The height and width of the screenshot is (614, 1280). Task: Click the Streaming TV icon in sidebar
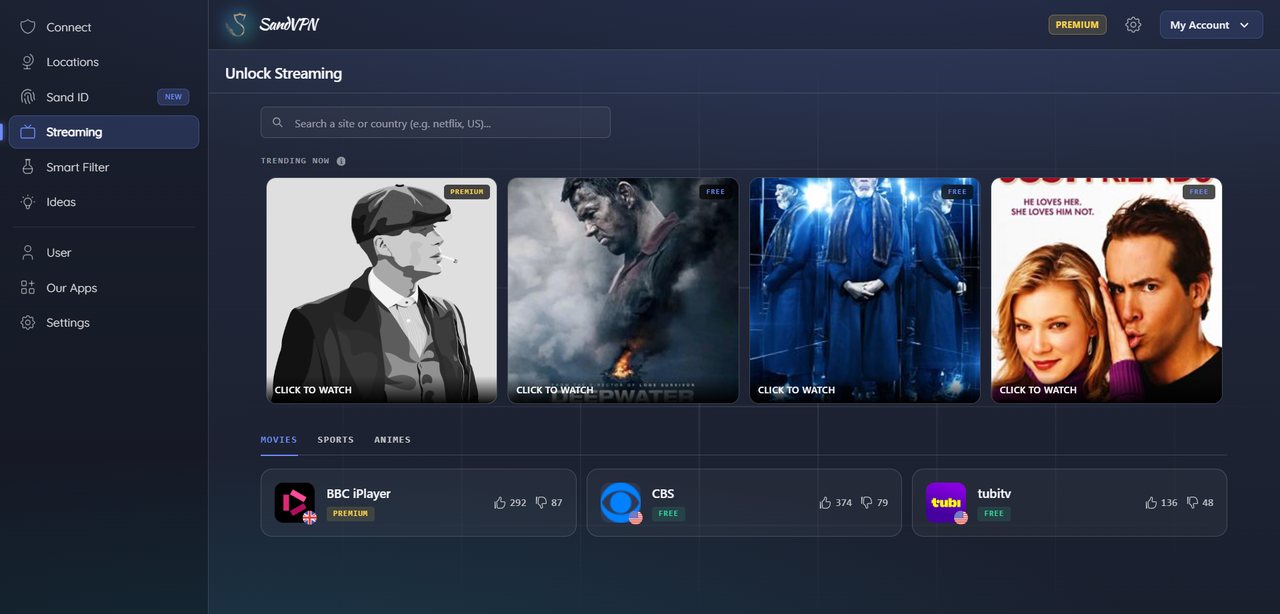pyautogui.click(x=28, y=132)
